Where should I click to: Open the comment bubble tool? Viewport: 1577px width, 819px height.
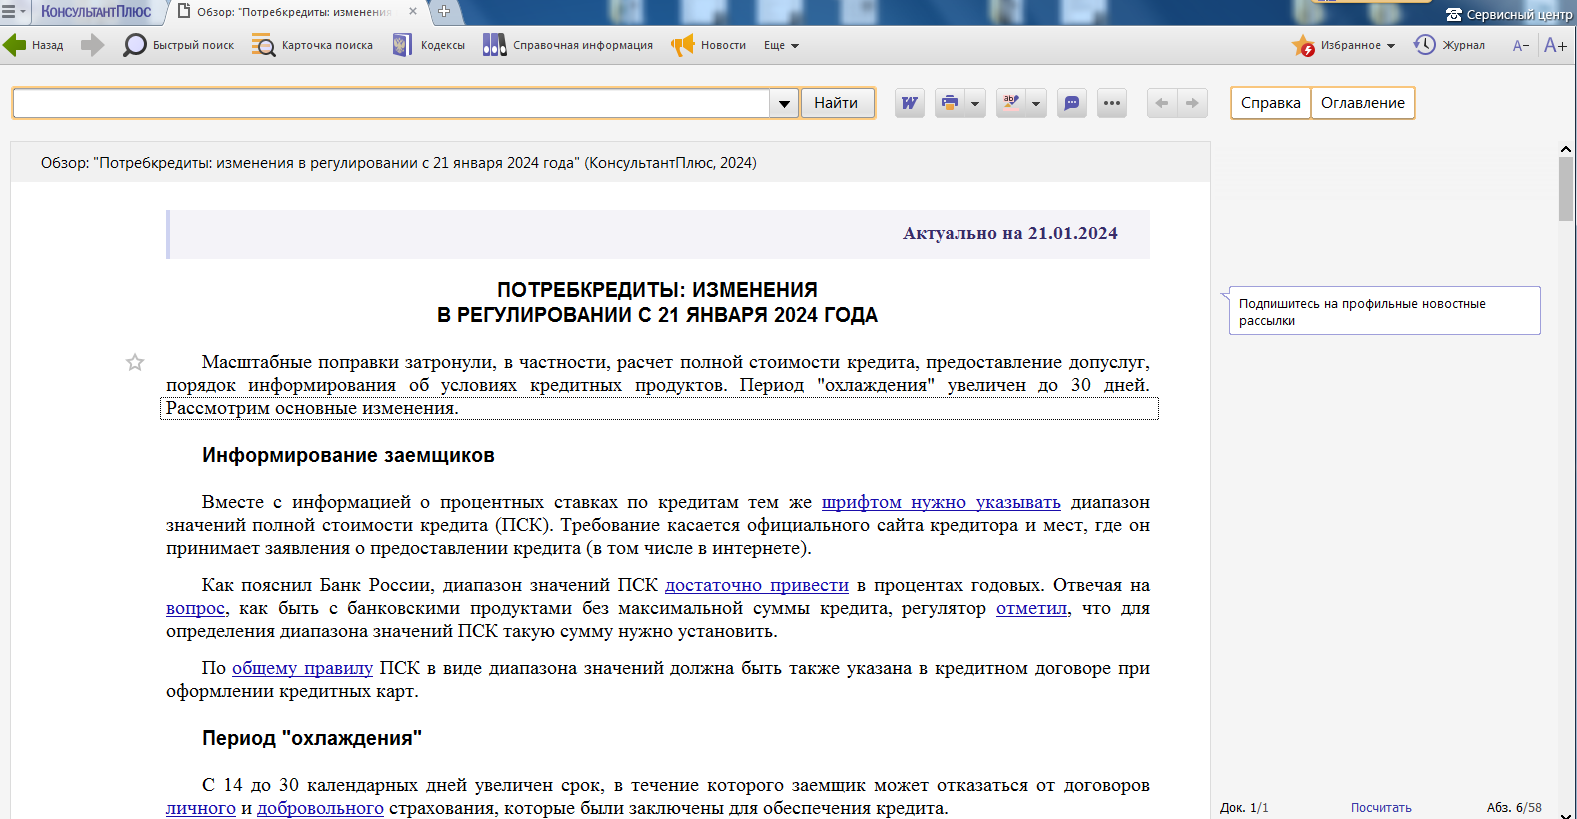1072,103
